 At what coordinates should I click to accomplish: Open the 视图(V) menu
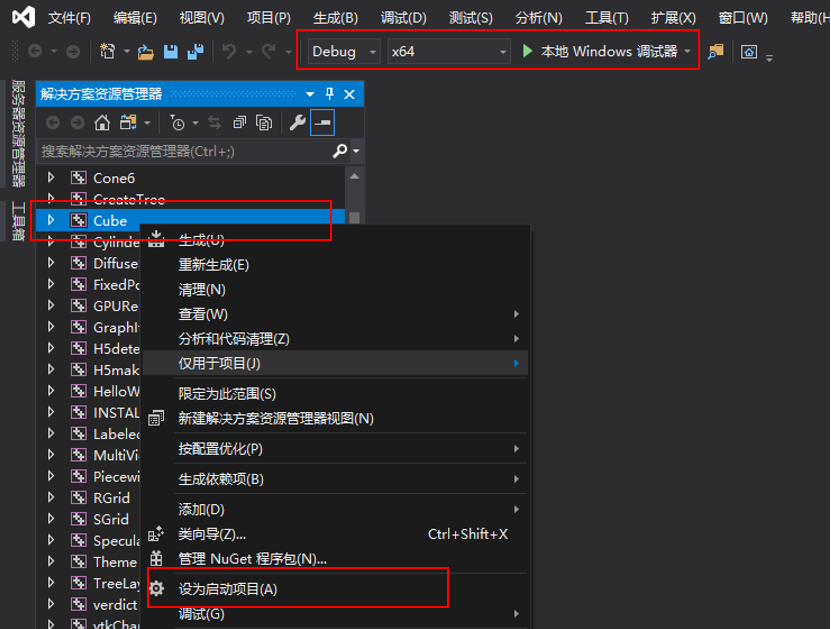coord(202,18)
